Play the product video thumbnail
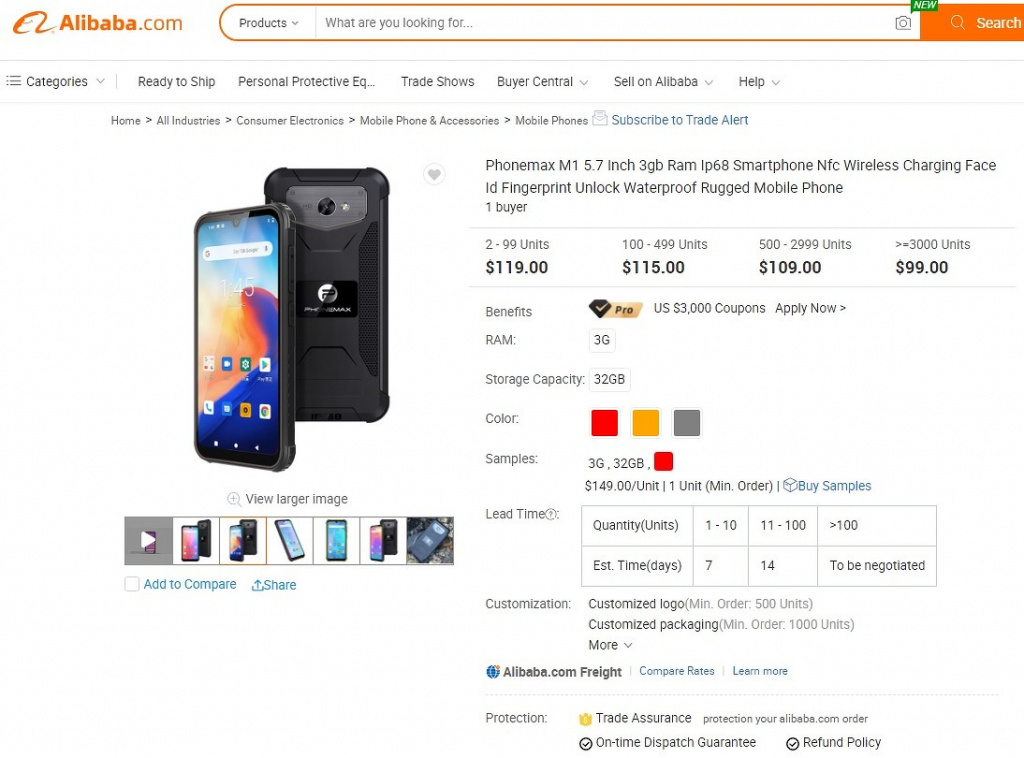The image size is (1024, 758). click(149, 541)
